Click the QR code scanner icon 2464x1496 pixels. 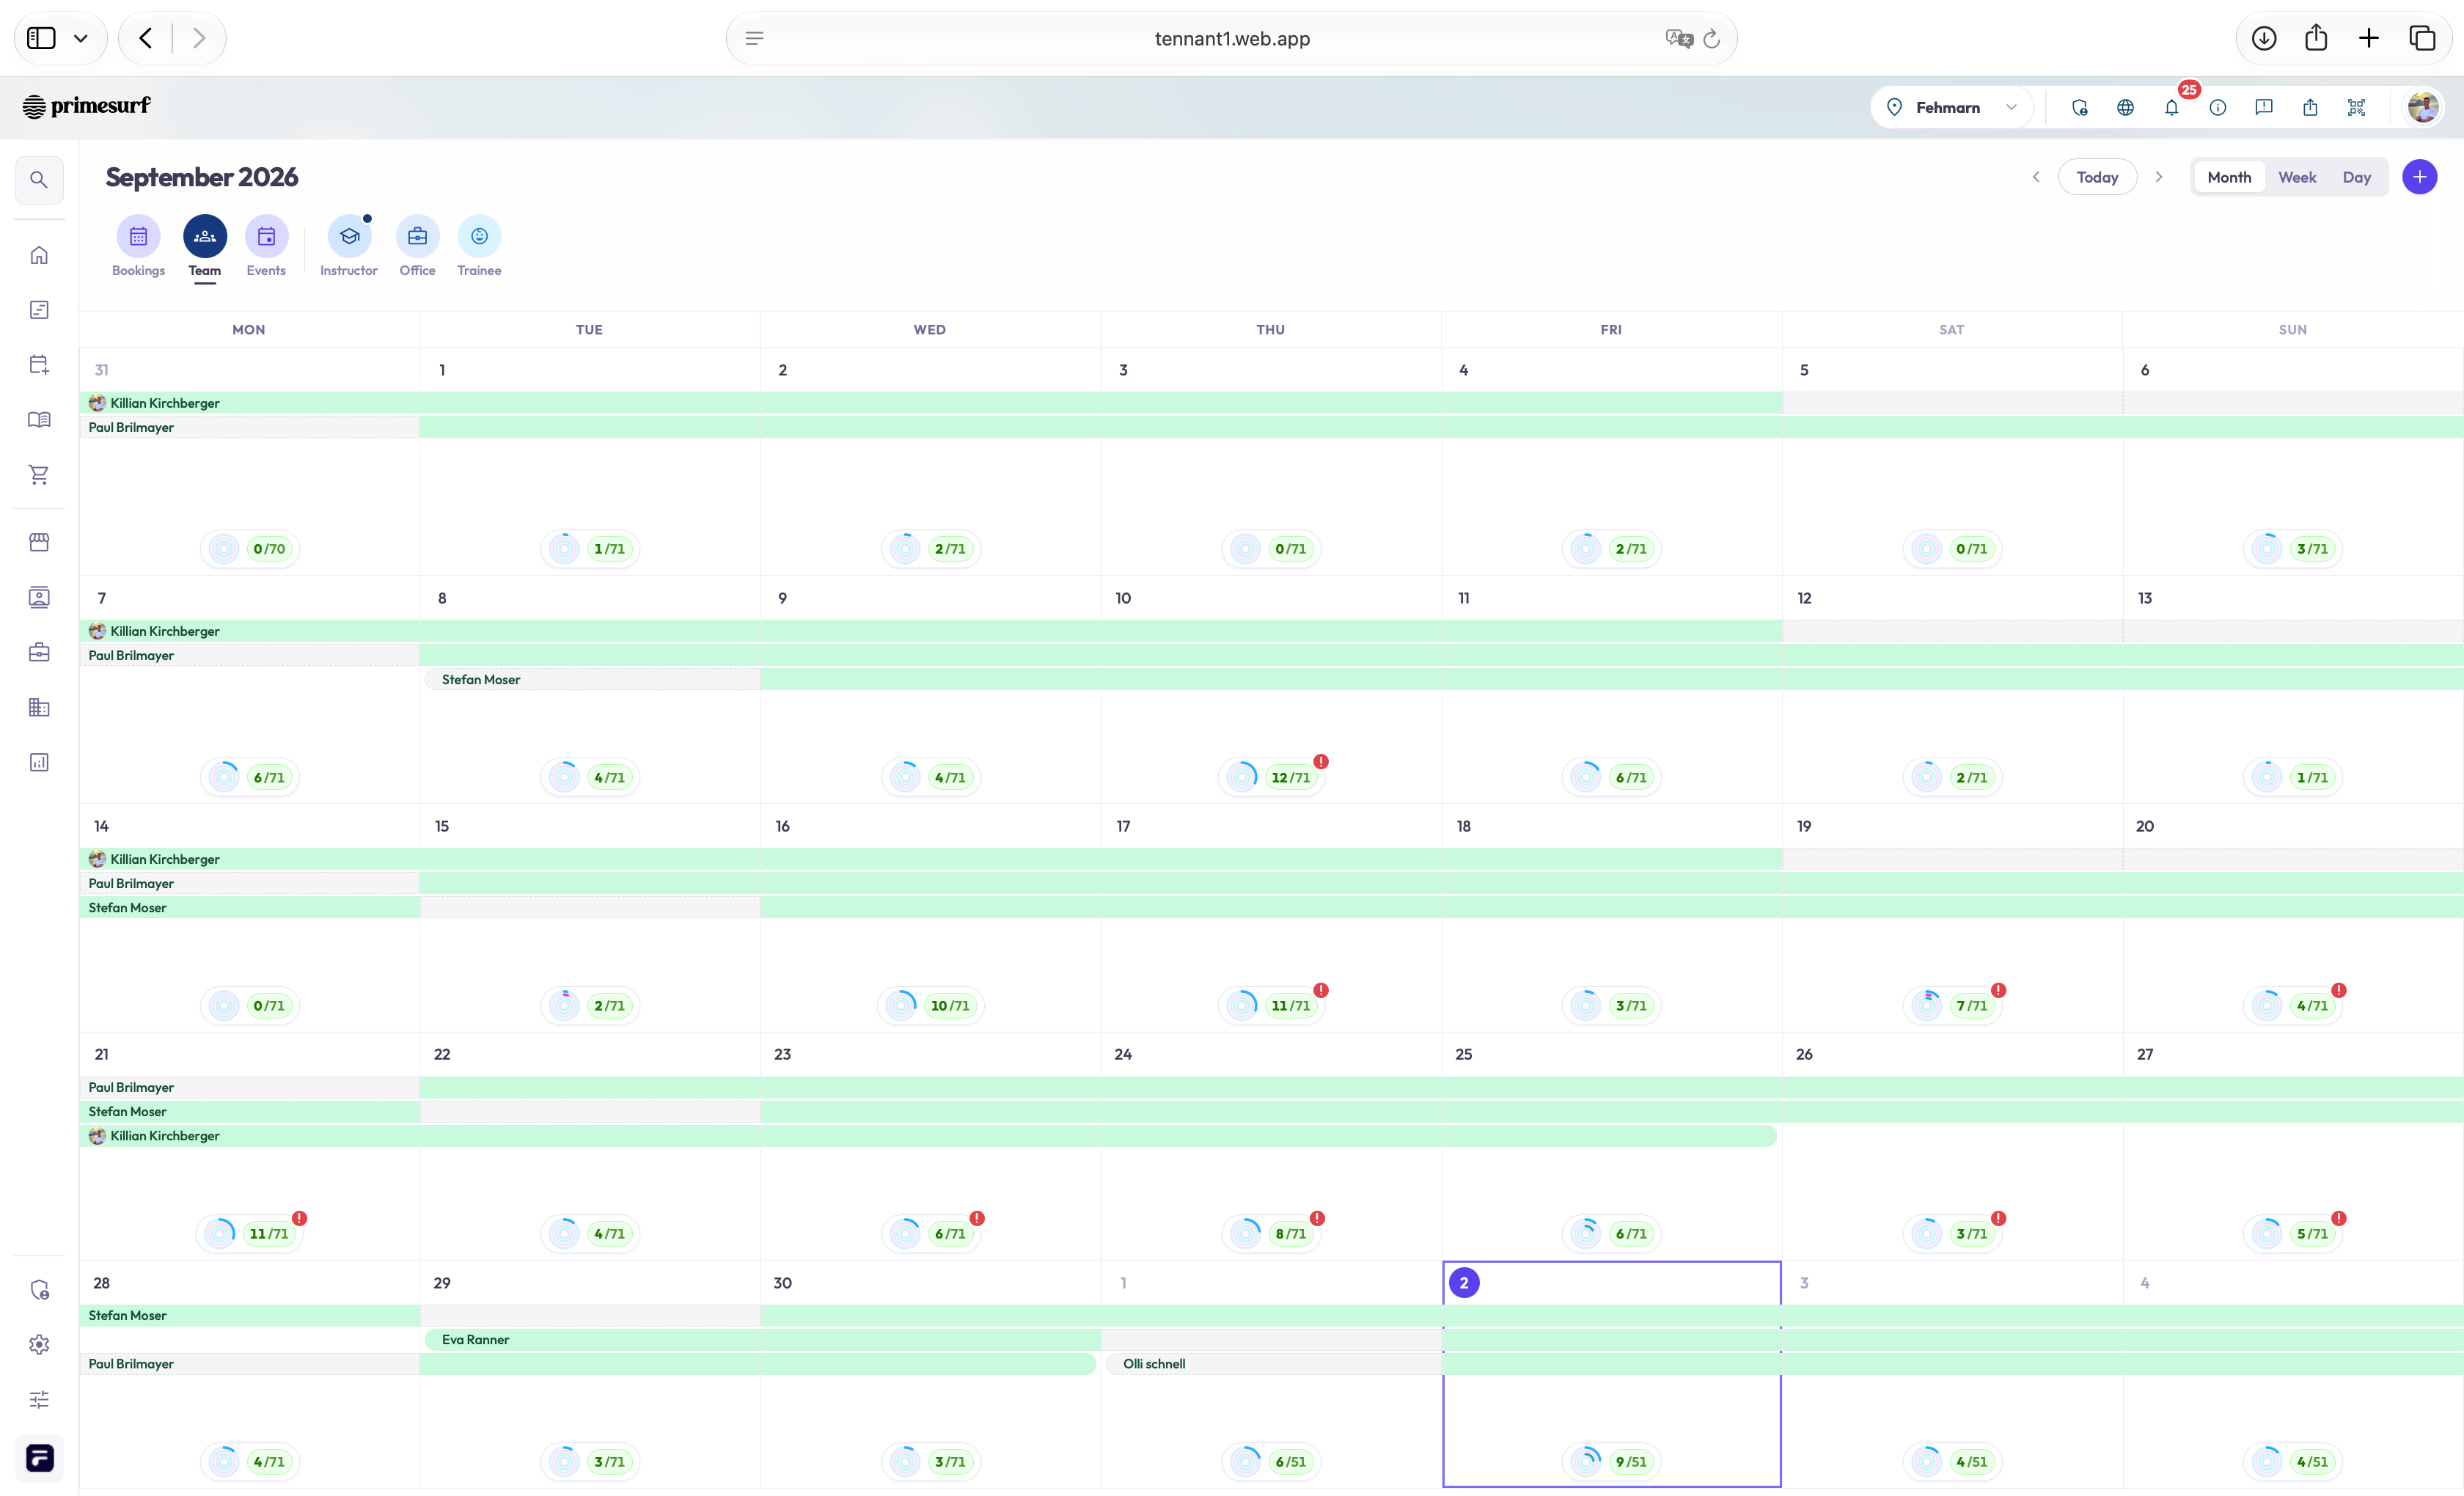[2356, 107]
